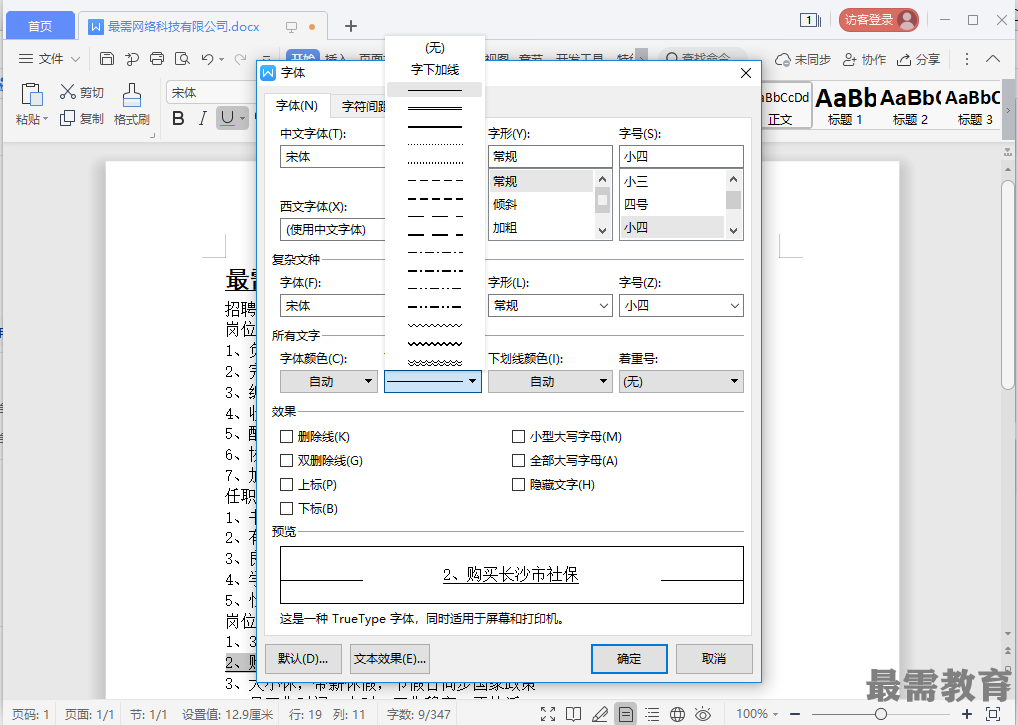Click the Cut (剪切) scissors icon

(x=68, y=92)
